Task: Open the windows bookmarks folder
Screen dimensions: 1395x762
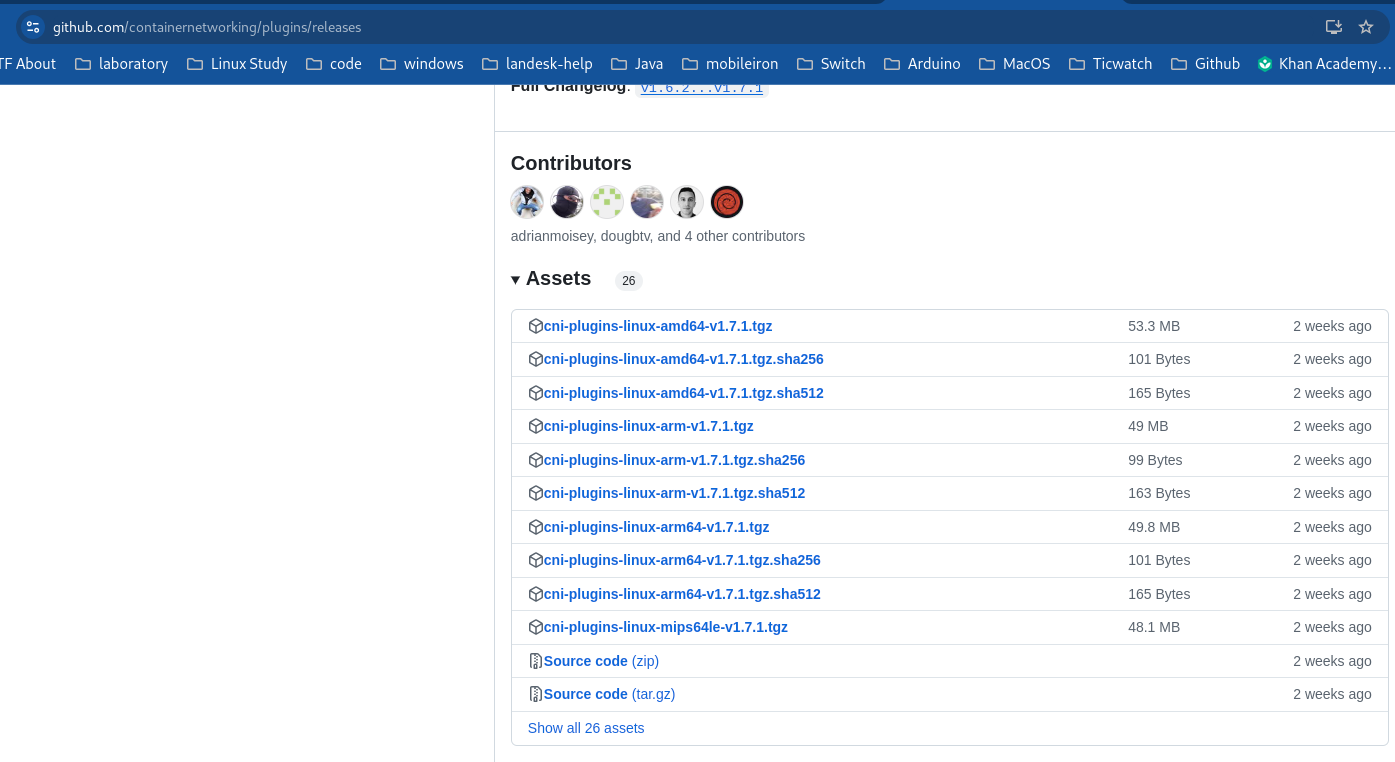Action: coord(421,63)
